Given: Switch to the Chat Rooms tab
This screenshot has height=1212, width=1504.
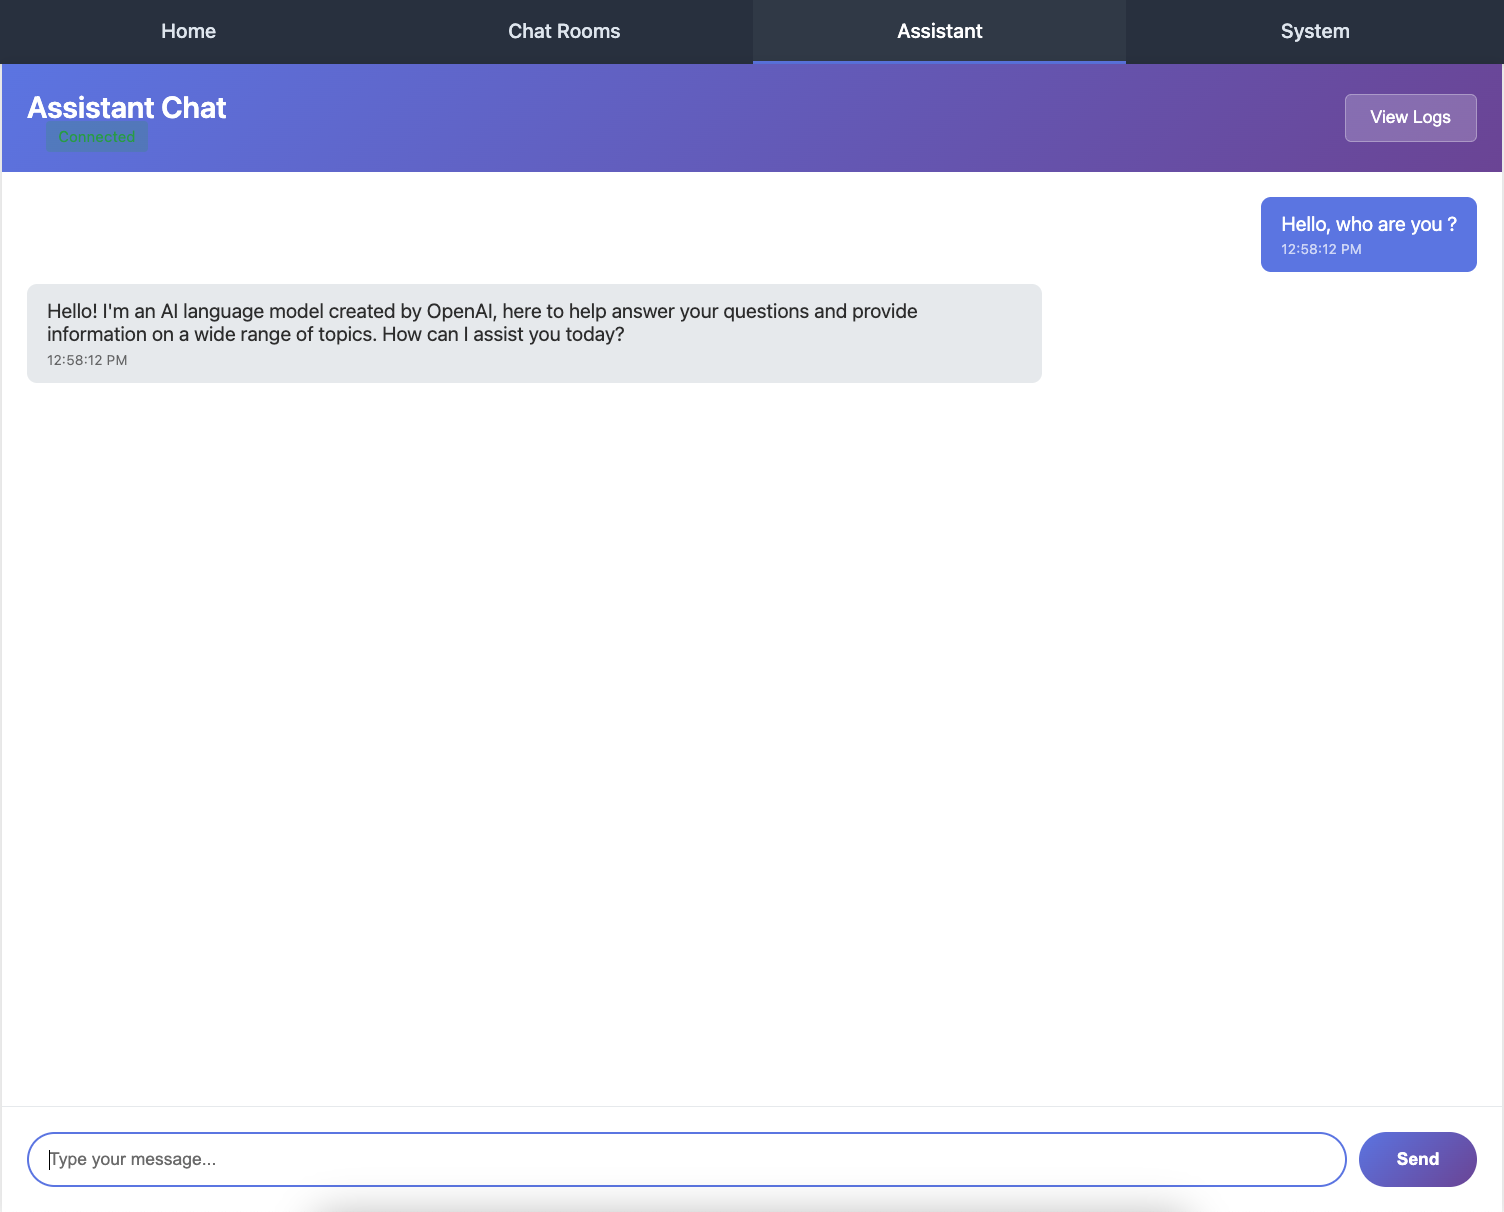Looking at the screenshot, I should (564, 31).
